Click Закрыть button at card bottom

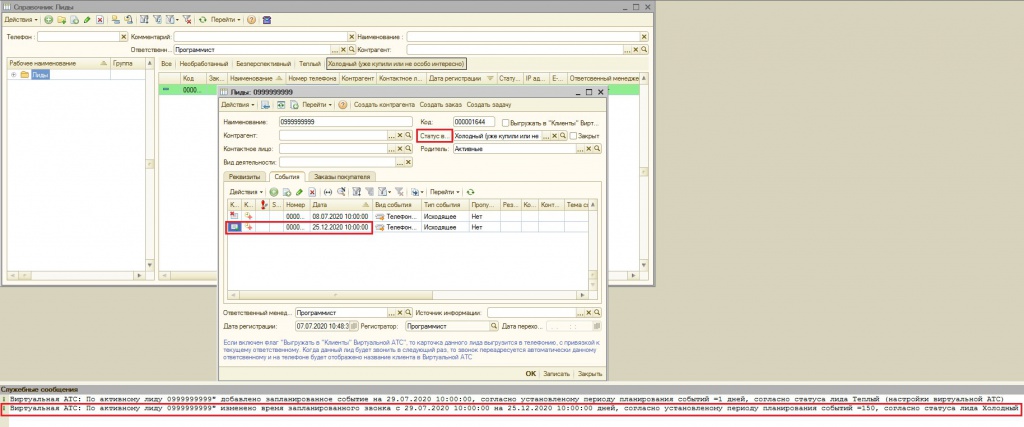(590, 374)
